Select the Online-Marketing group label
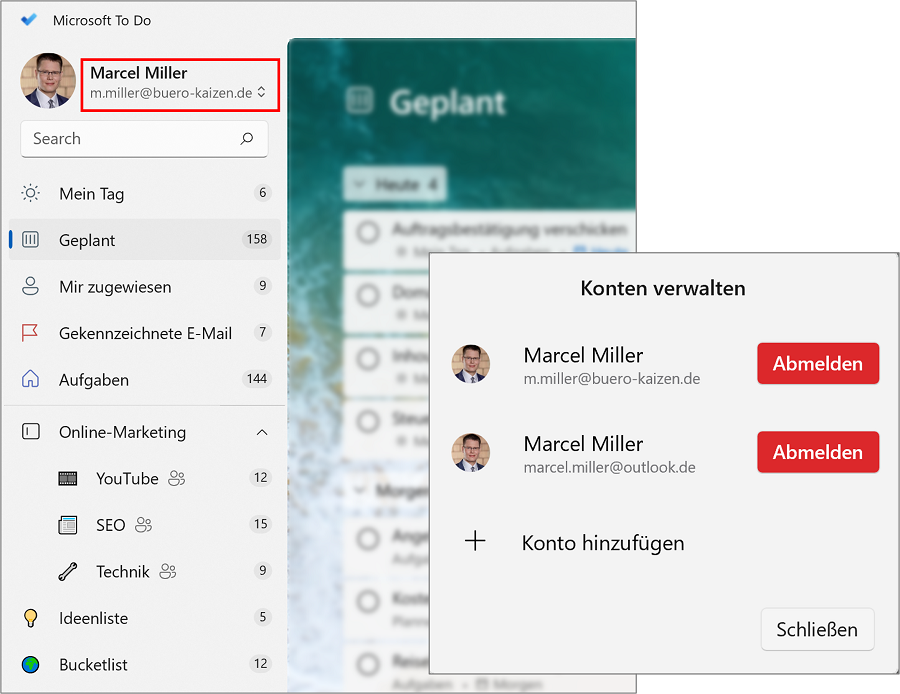 pyautogui.click(x=122, y=432)
